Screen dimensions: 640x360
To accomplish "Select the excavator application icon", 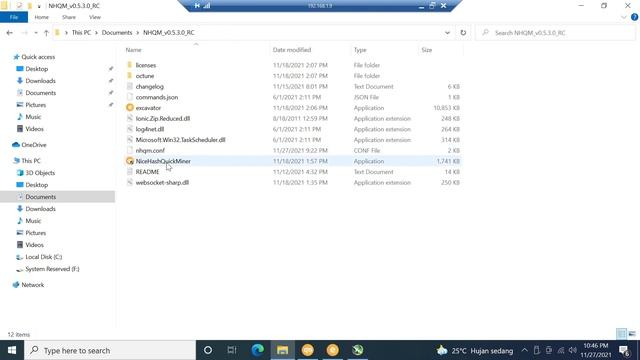I will (130, 108).
